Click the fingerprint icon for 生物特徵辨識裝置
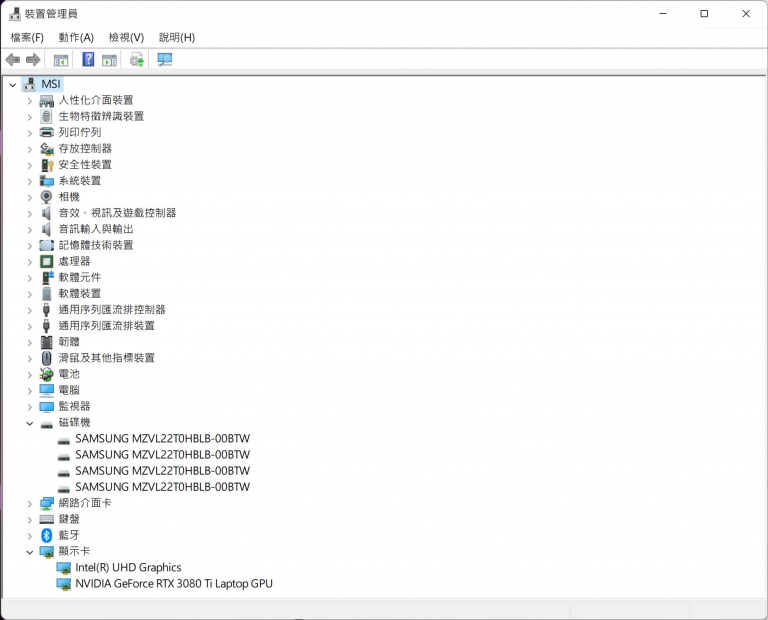The width and height of the screenshot is (768, 620). pos(47,117)
